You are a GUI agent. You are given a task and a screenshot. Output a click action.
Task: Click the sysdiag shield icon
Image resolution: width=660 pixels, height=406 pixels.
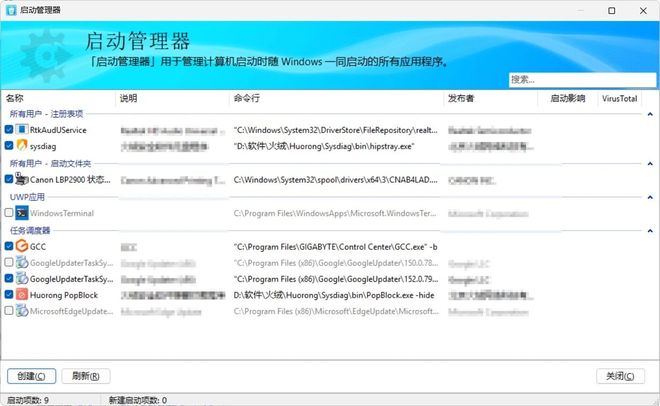[x=21, y=146]
